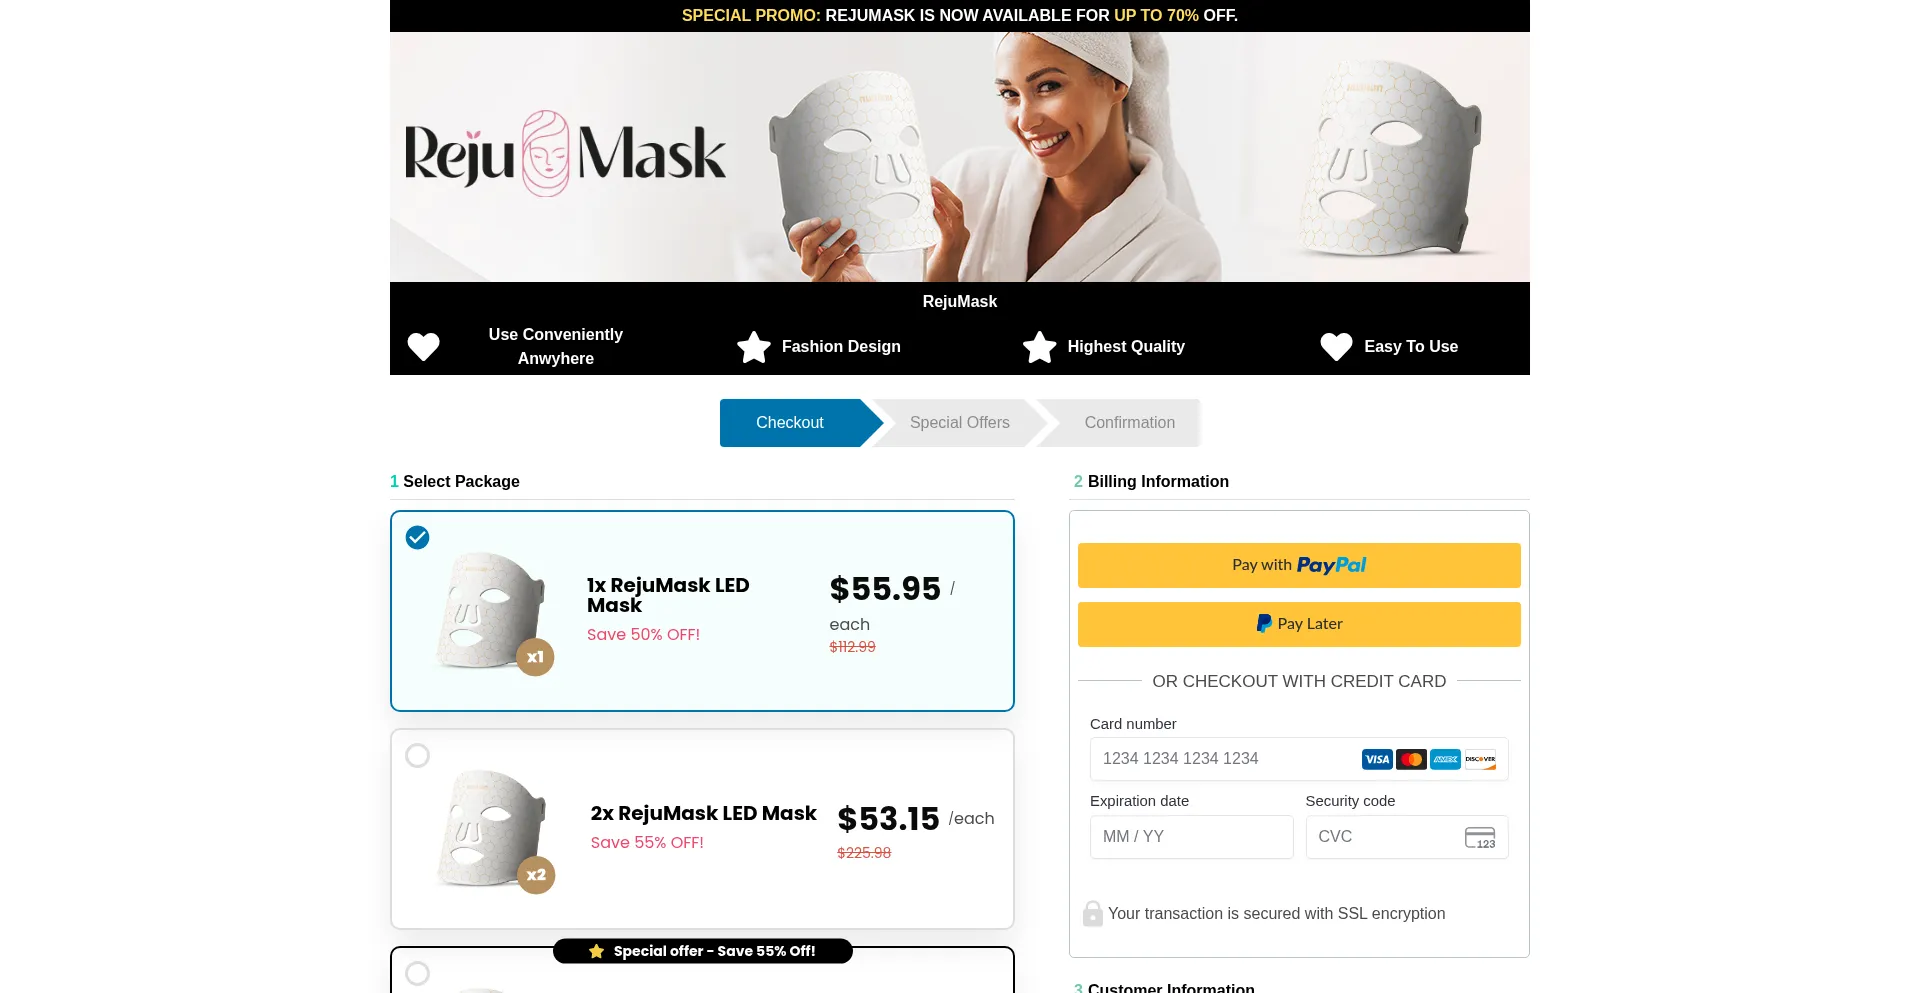Screen dimensions: 1920x993
Task: Open the Confirmation step tab
Action: (x=1130, y=423)
